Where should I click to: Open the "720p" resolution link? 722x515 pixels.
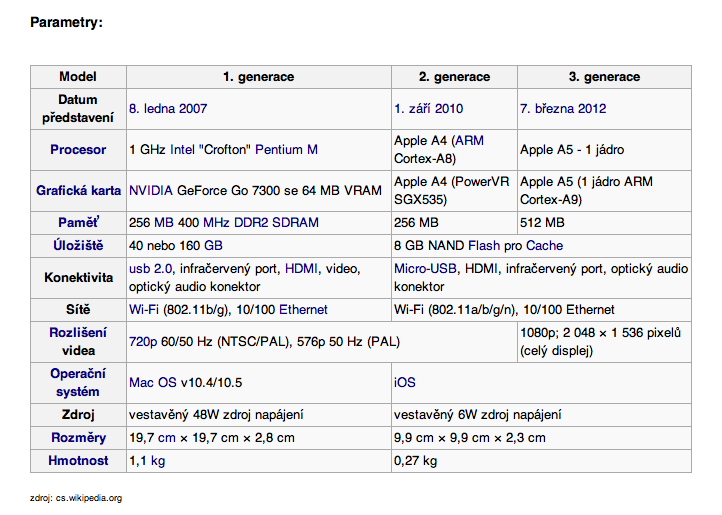142,342
